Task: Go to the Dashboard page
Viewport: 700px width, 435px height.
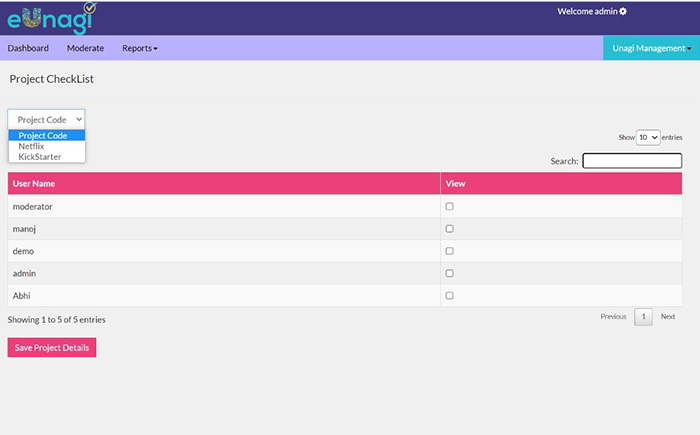Action: pyautogui.click(x=28, y=48)
